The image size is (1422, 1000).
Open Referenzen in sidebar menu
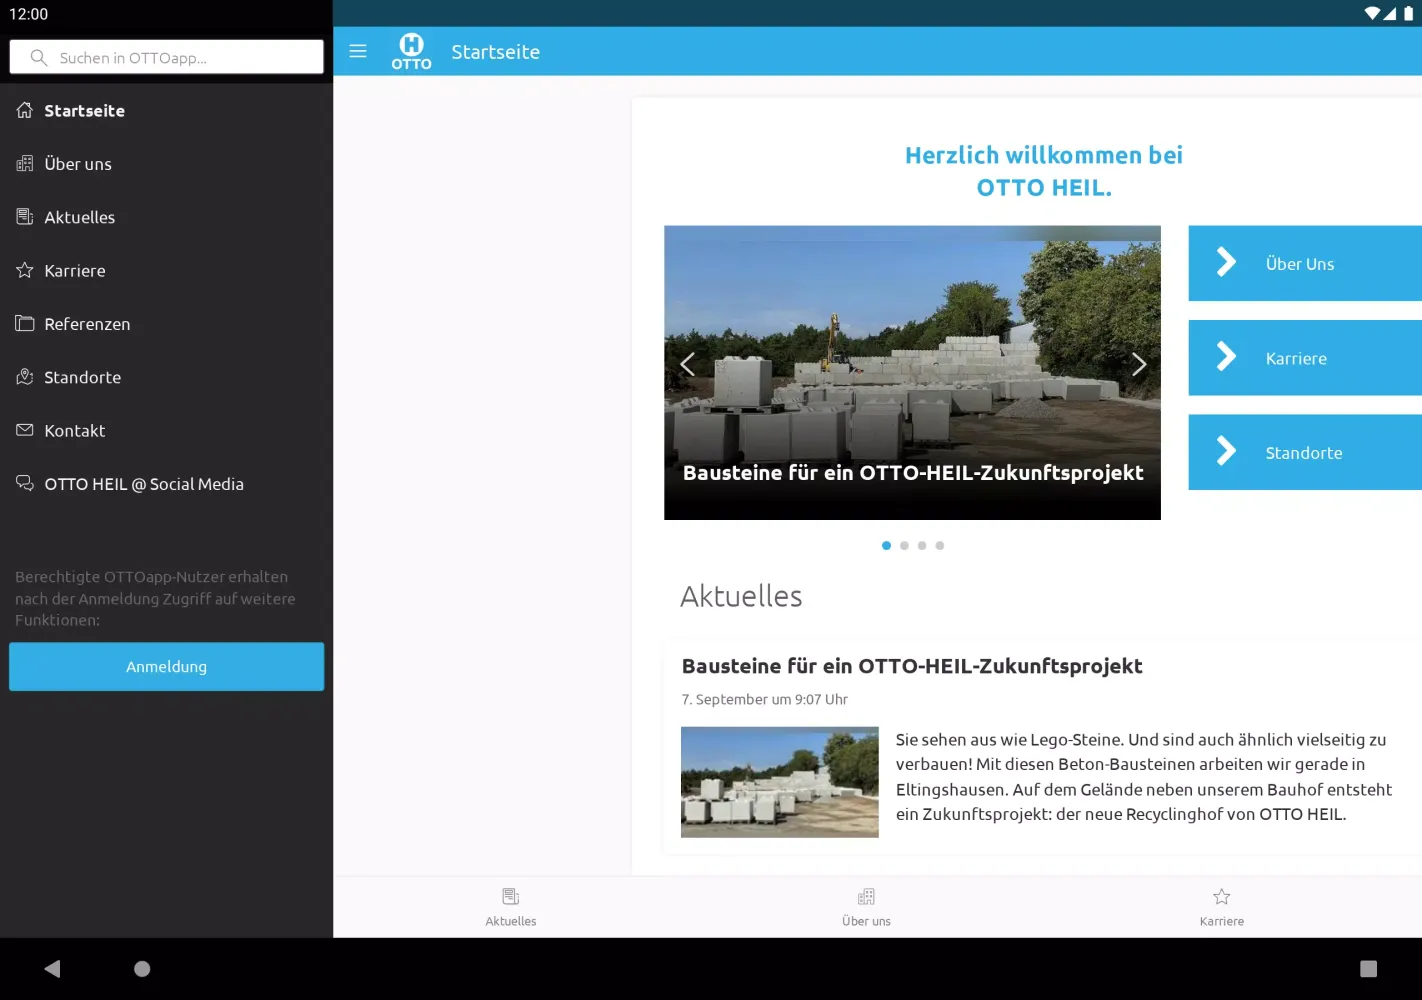[x=166, y=323]
